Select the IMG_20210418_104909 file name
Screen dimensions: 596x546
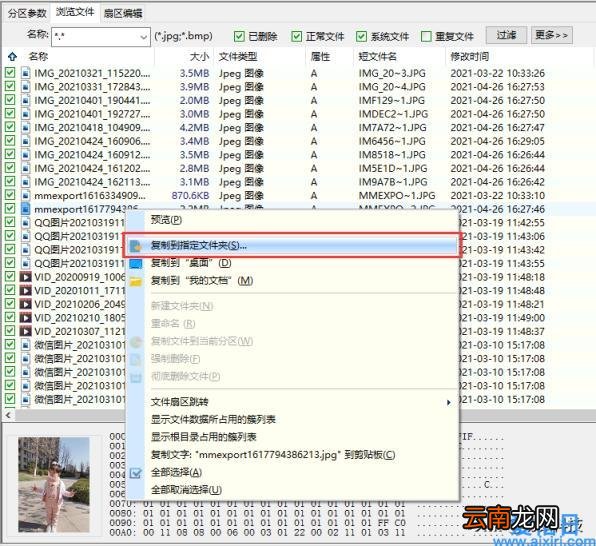[x=92, y=127]
